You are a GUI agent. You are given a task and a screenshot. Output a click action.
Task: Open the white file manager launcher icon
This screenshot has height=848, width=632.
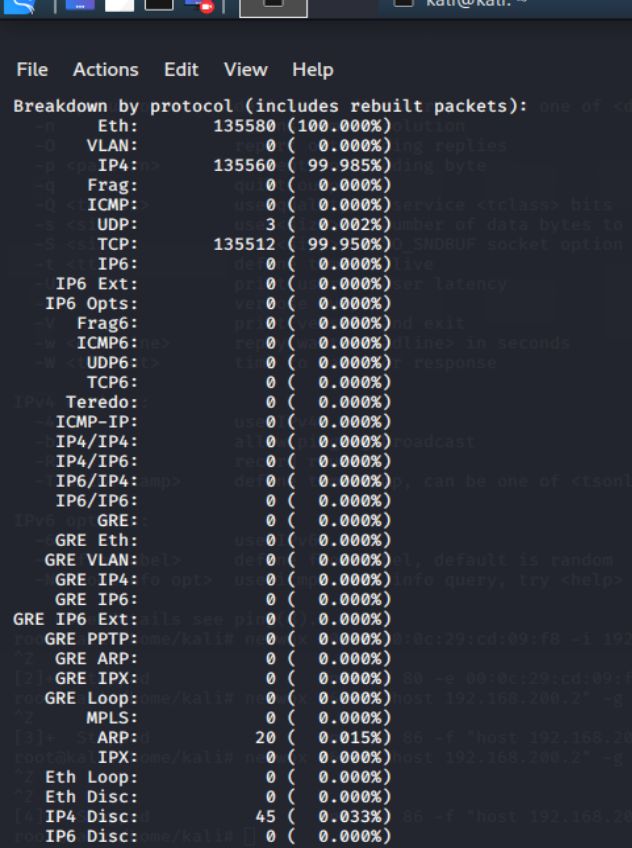pos(119,4)
